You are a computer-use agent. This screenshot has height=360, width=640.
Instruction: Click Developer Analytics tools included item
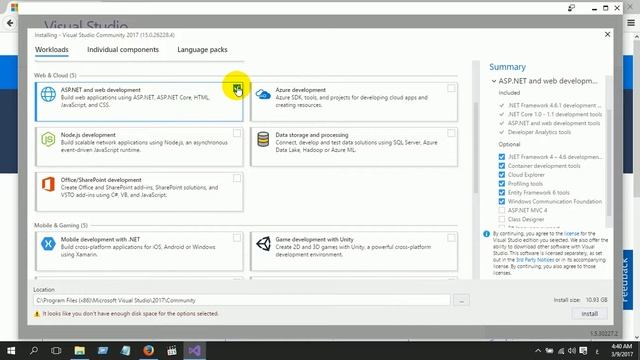point(539,132)
